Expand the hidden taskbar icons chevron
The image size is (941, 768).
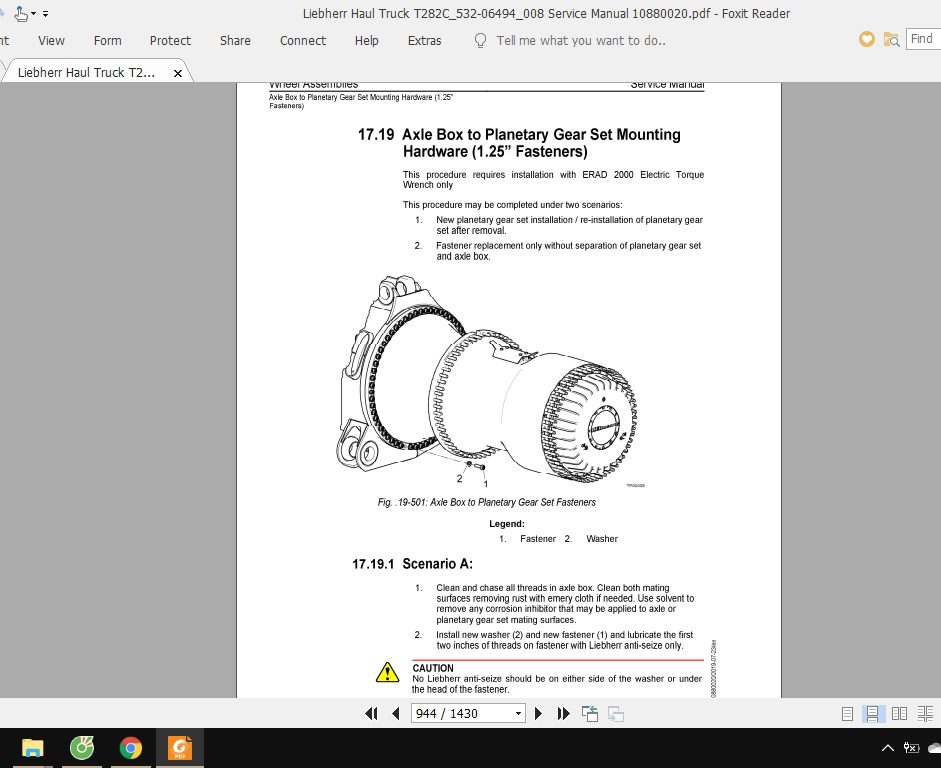(887, 747)
